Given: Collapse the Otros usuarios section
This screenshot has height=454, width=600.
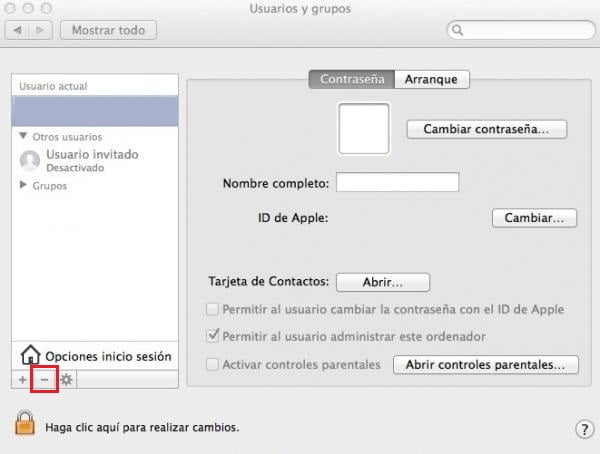Looking at the screenshot, I should (x=23, y=136).
